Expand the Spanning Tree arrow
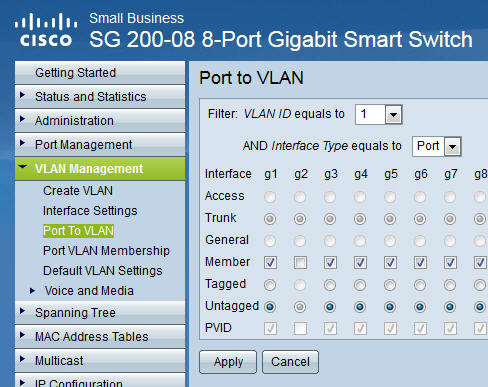Screen dimensions: 488x387 point(22,311)
